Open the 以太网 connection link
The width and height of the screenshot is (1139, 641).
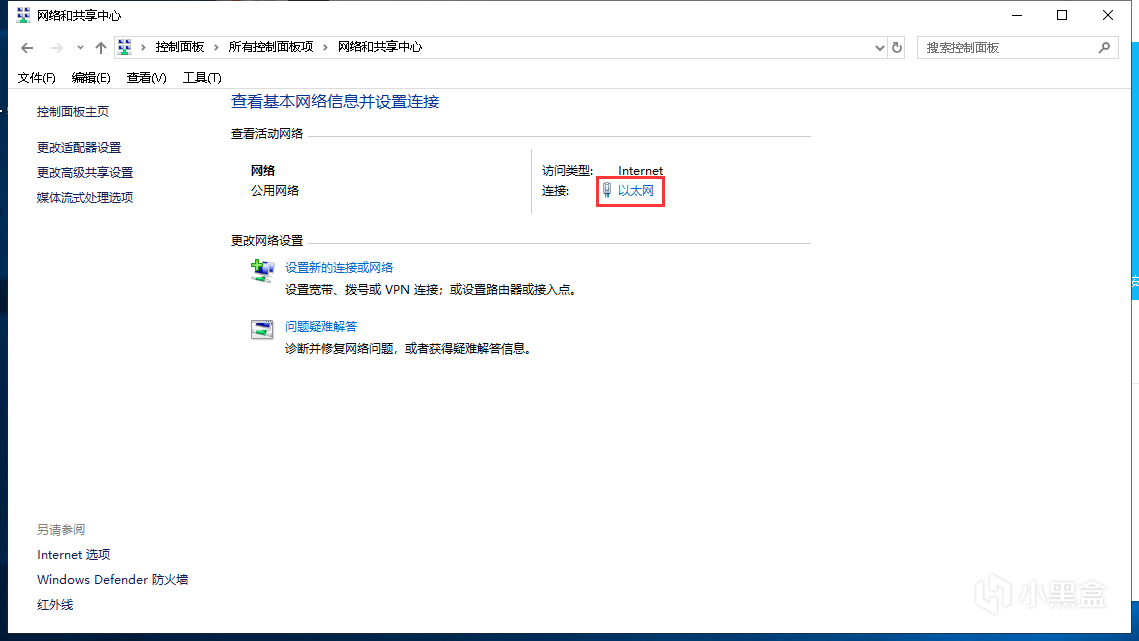click(635, 190)
